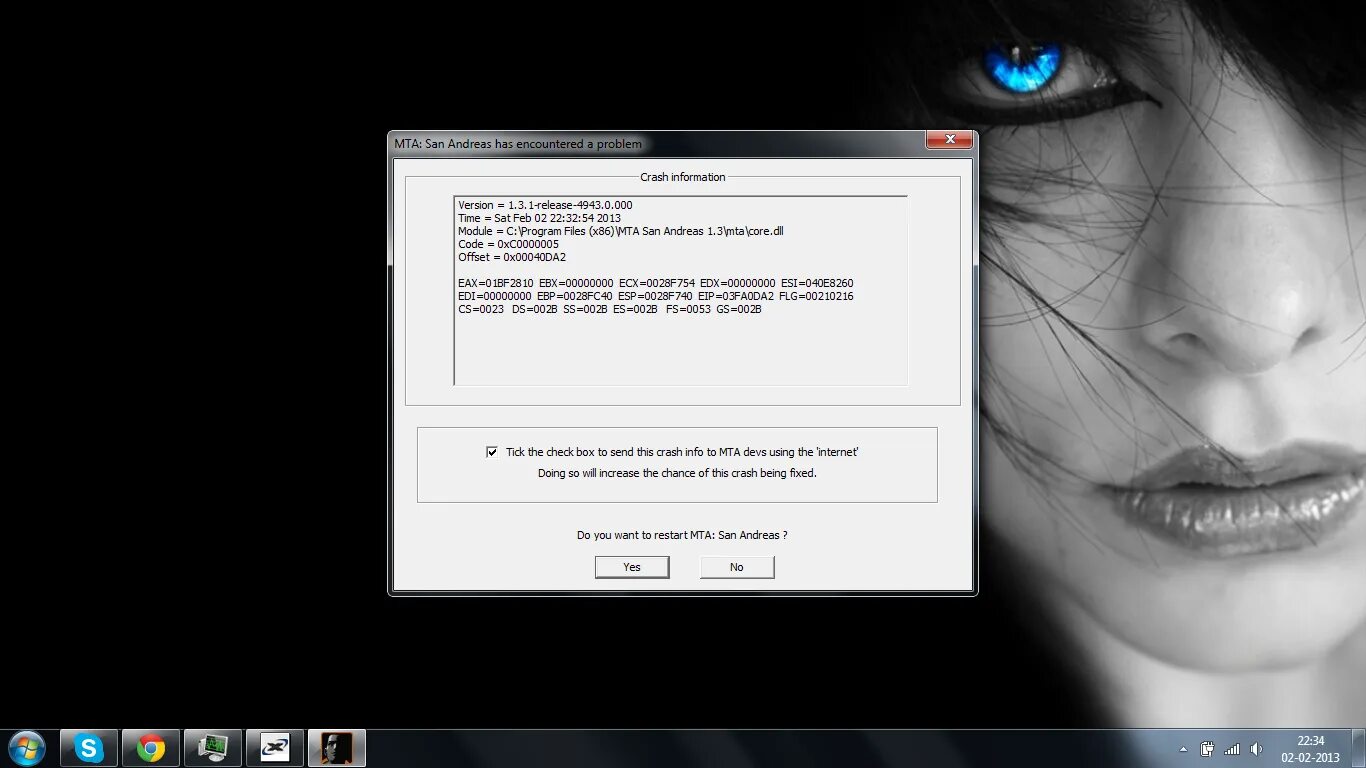Image resolution: width=1366 pixels, height=768 pixels.
Task: Click No to skip restarting MTA
Action: [737, 567]
